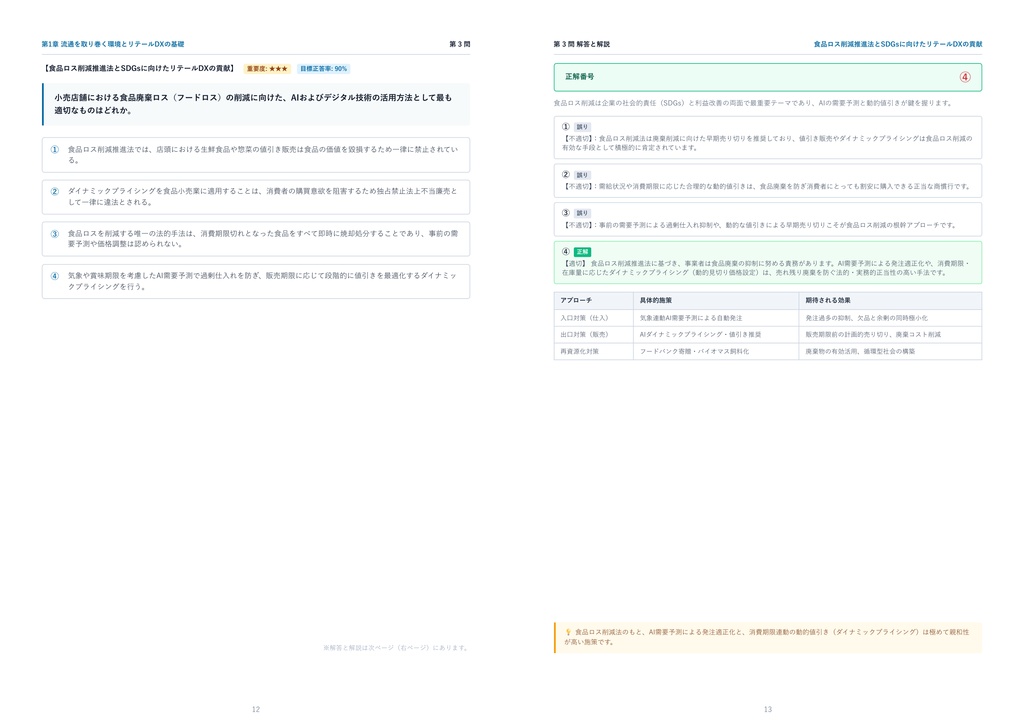1024x724 pixels.
Task: Click the '第 3 問 解答と解説' header
Action: [x=581, y=44]
